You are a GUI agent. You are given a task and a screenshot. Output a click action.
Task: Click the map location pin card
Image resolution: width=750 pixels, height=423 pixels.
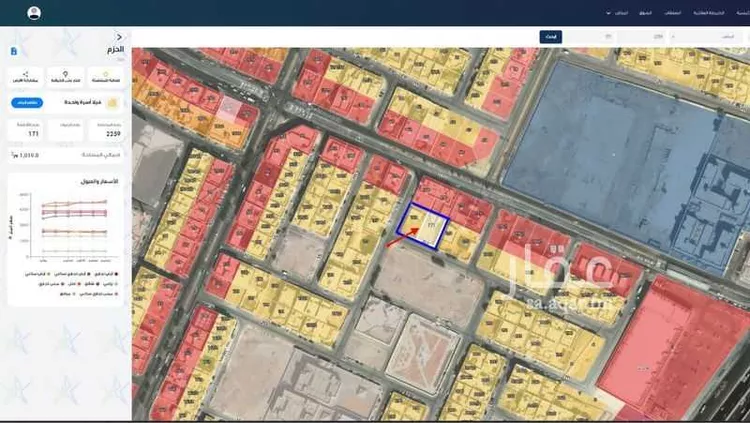[x=66, y=77]
